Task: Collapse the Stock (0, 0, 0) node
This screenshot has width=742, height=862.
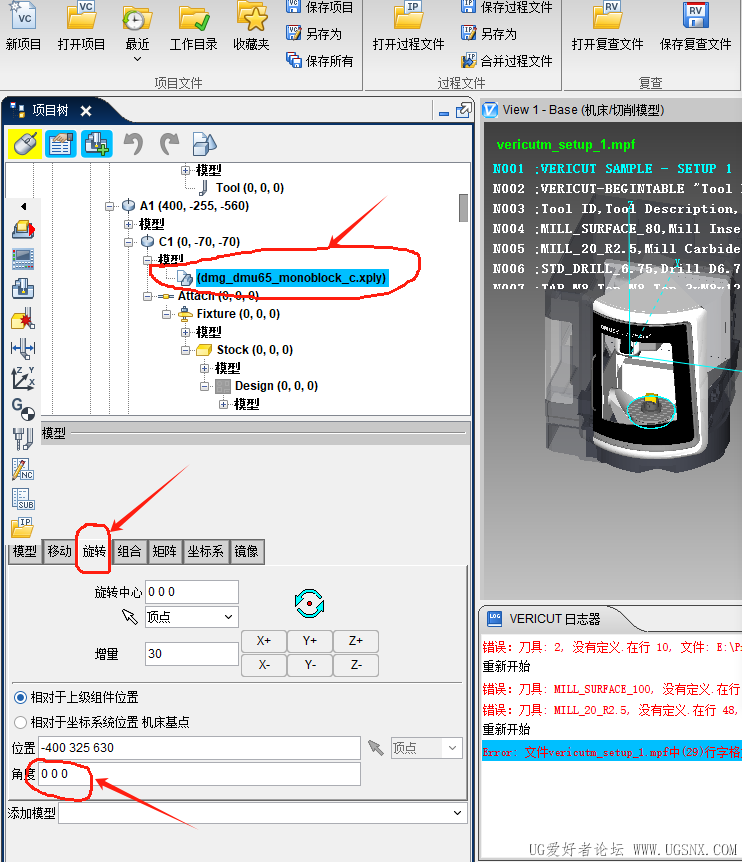Action: coord(185,350)
